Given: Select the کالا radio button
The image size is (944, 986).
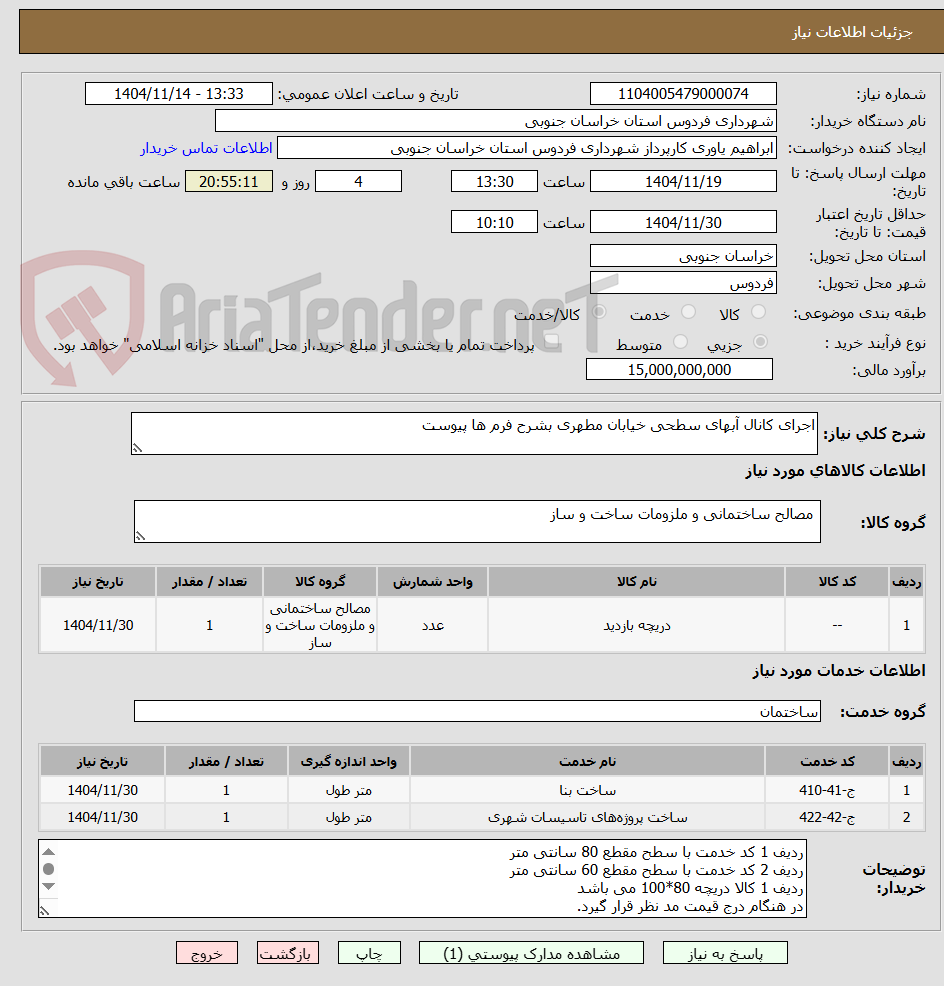Looking at the screenshot, I should click(759, 311).
